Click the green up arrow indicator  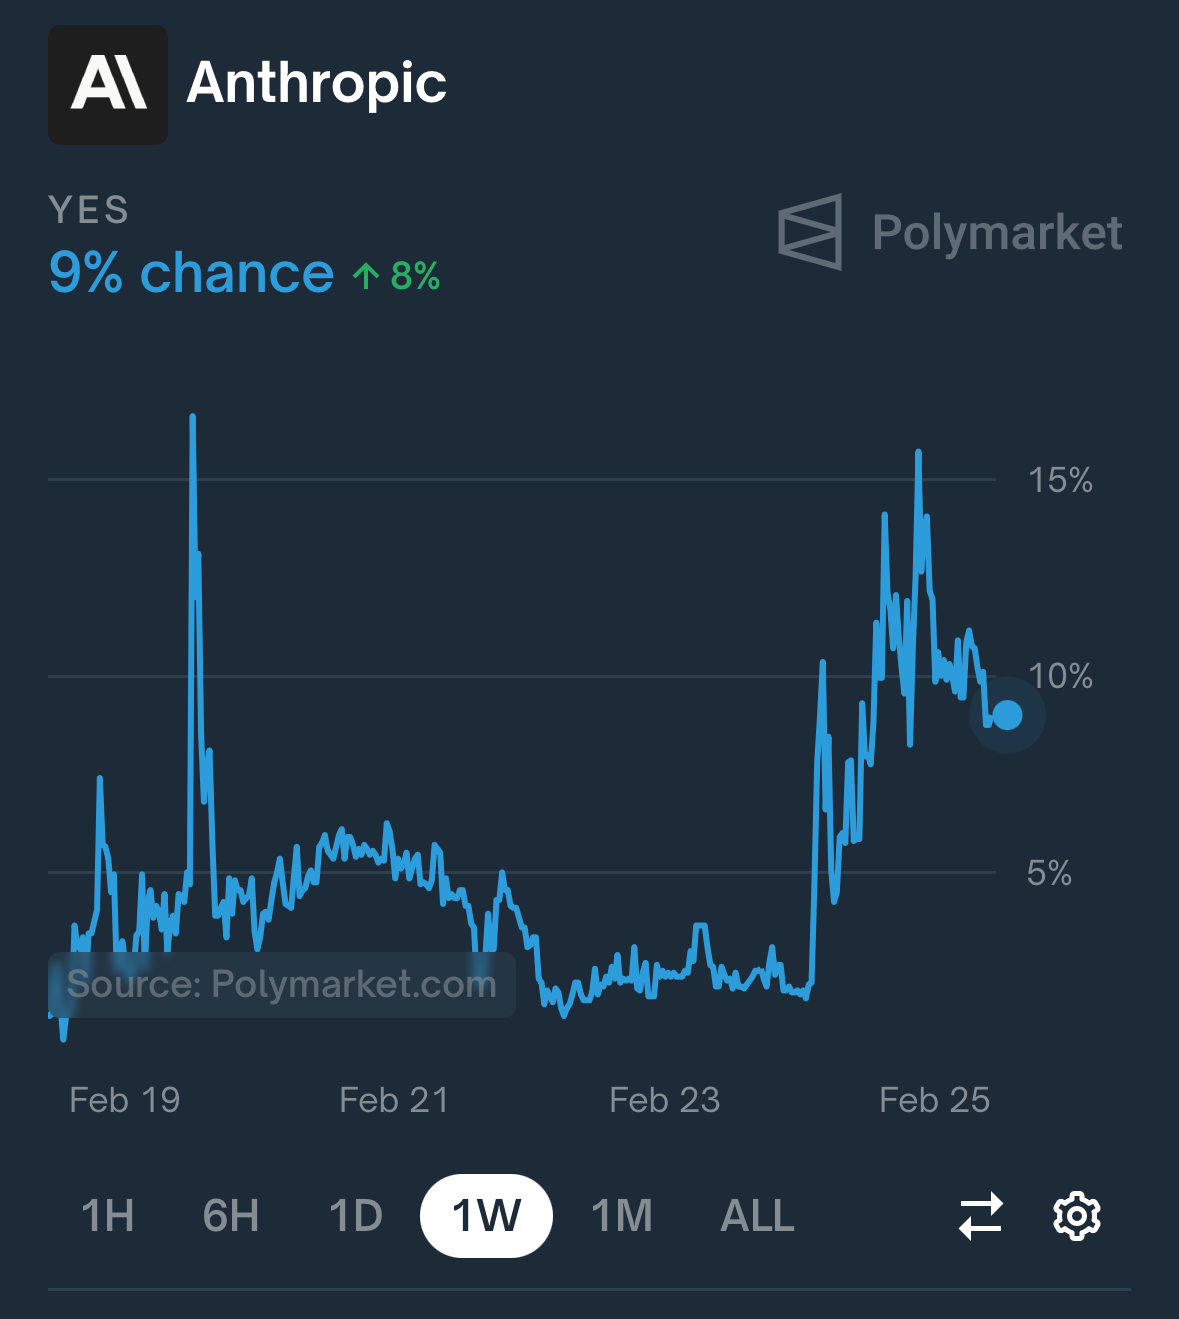(366, 276)
